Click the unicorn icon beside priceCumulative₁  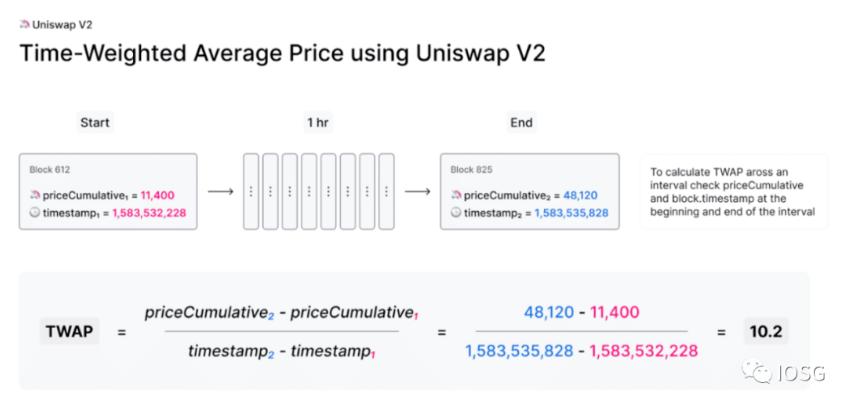pos(37,196)
